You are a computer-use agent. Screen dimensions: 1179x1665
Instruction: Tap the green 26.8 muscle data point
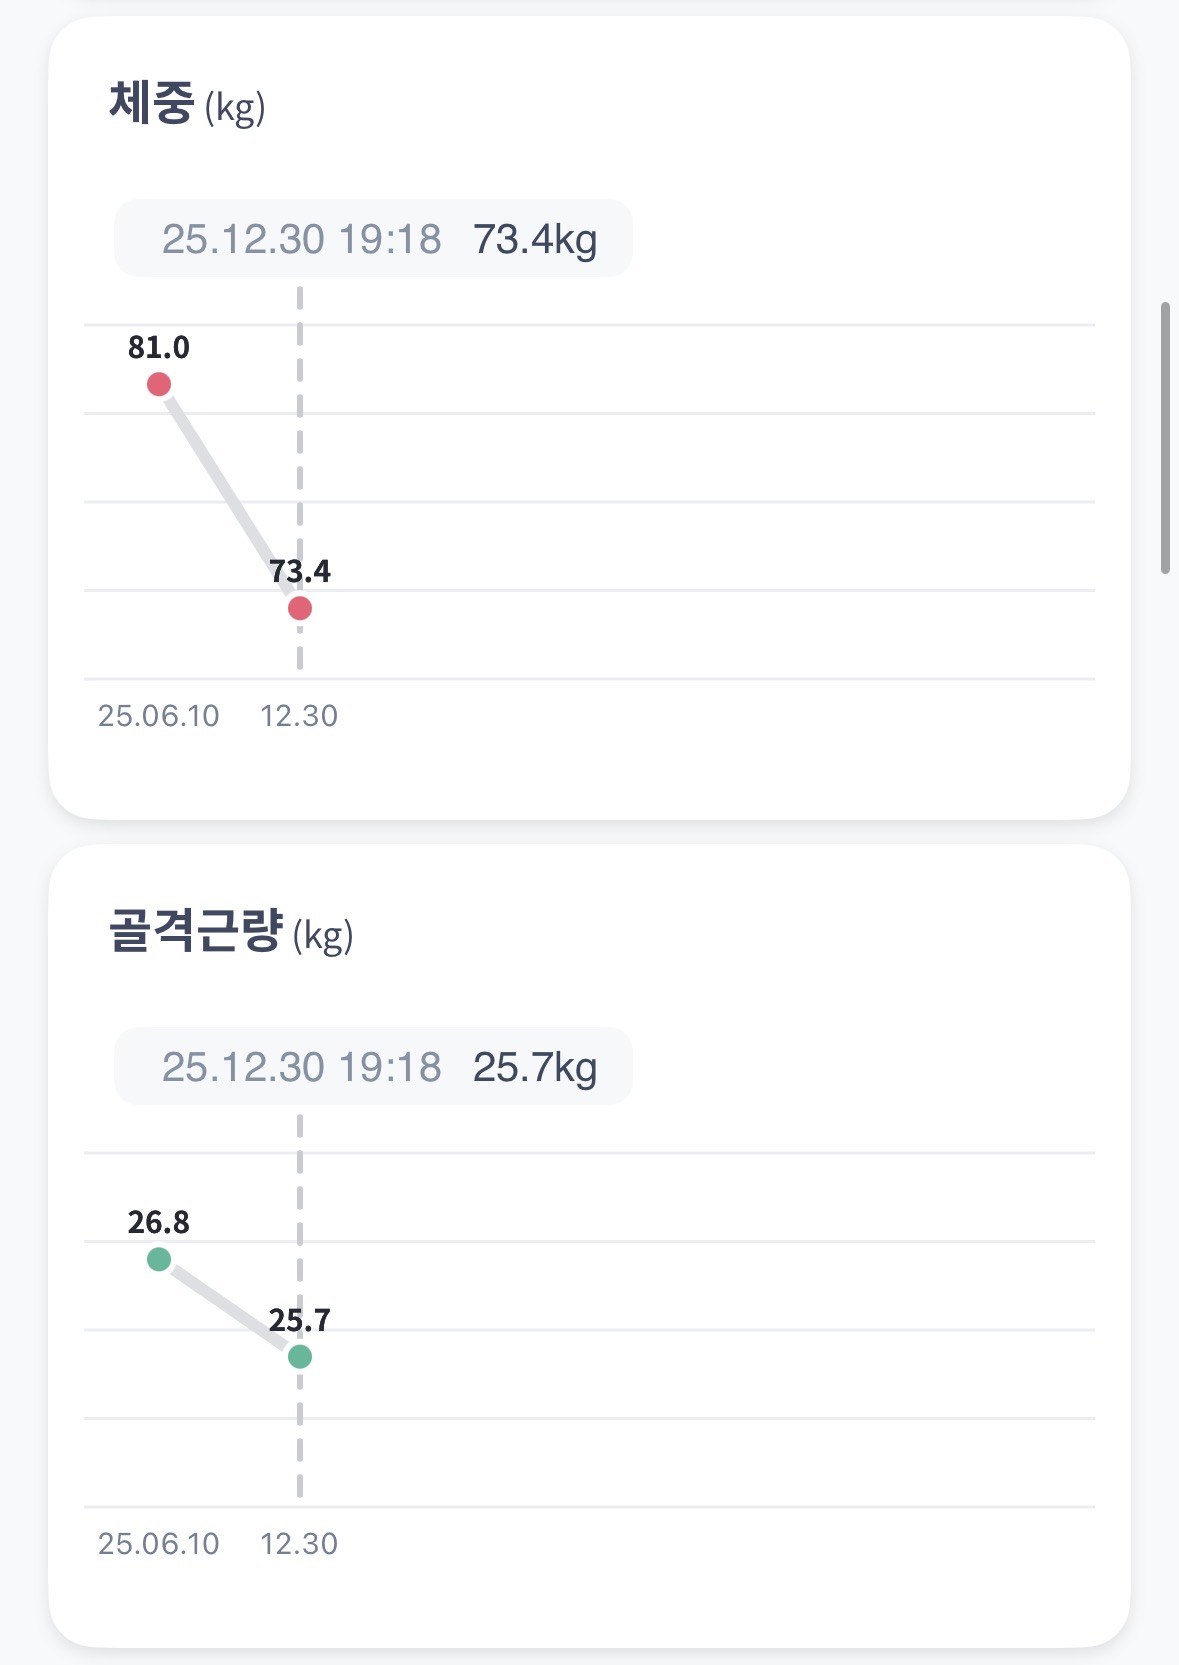[x=159, y=1259]
